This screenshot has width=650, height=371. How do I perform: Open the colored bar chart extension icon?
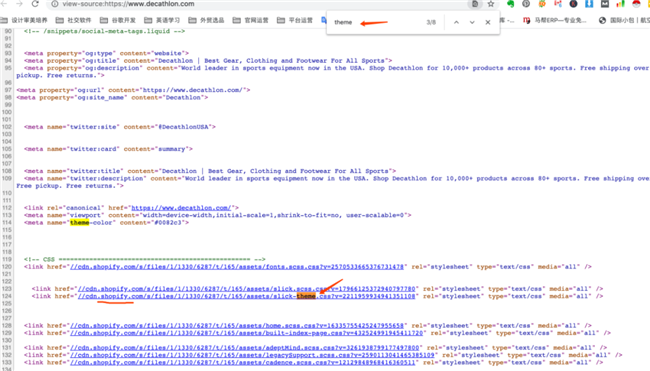621,4
